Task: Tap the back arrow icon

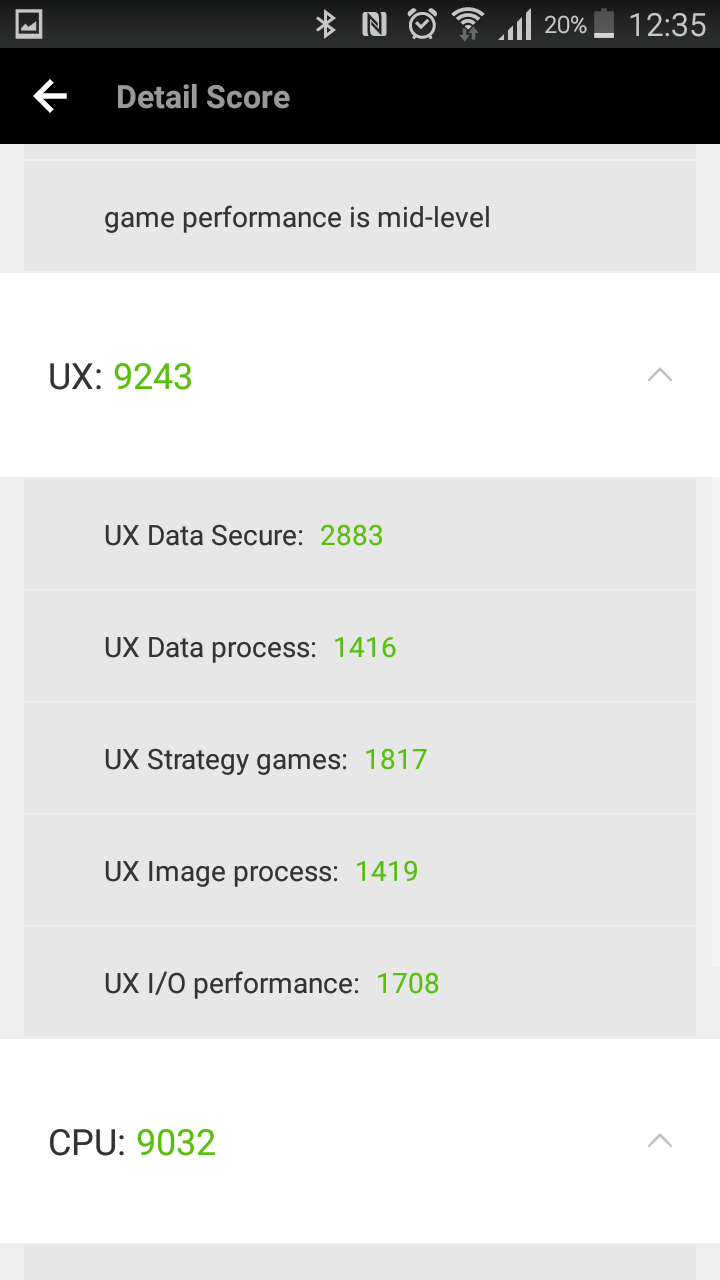Action: point(50,96)
